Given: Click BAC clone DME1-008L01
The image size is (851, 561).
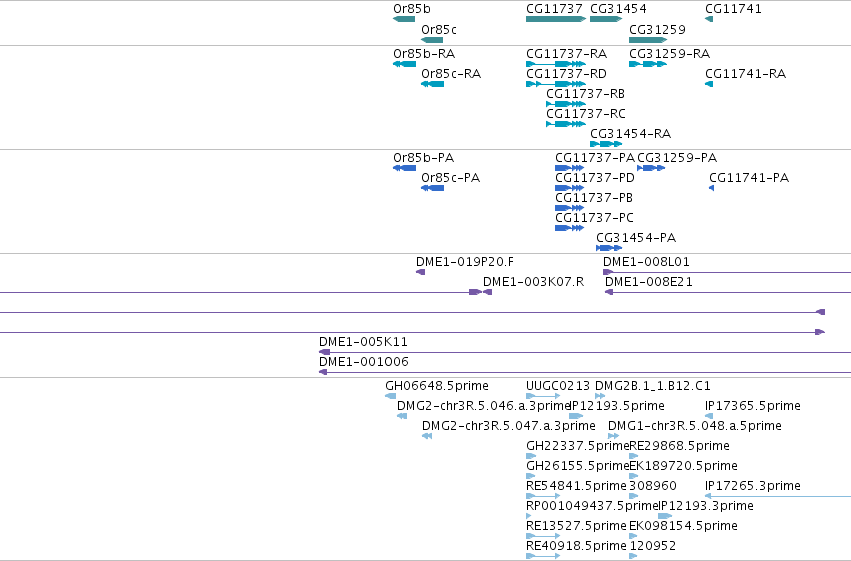Looking at the screenshot, I should tap(646, 262).
